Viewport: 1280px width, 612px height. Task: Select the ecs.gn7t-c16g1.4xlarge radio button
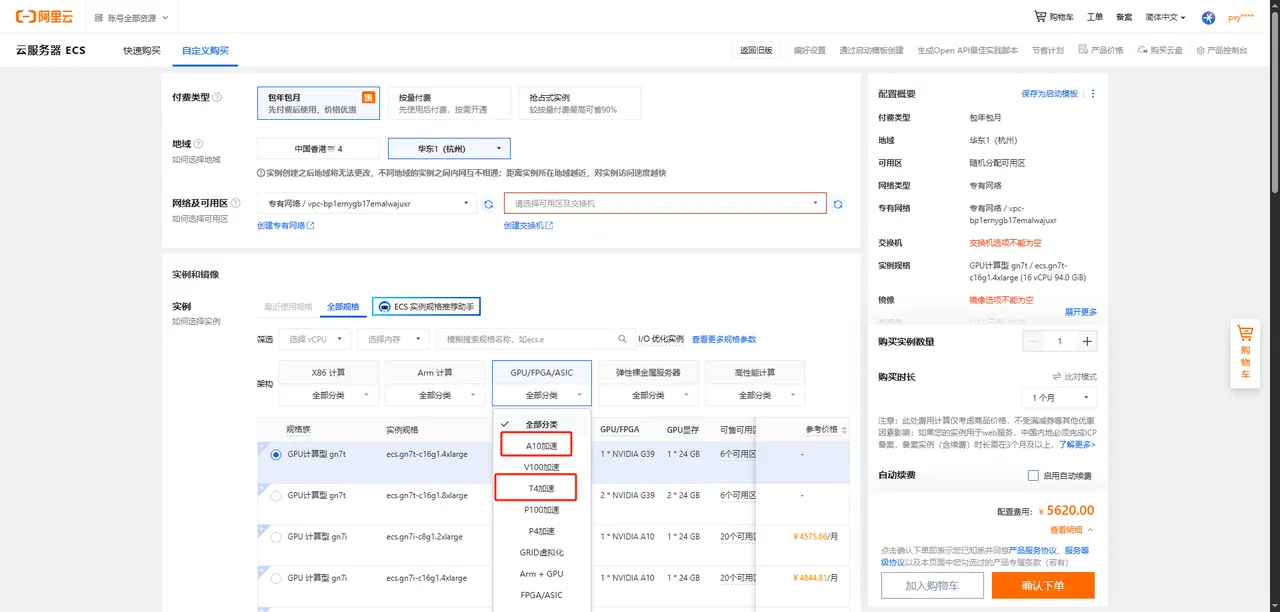click(x=276, y=454)
